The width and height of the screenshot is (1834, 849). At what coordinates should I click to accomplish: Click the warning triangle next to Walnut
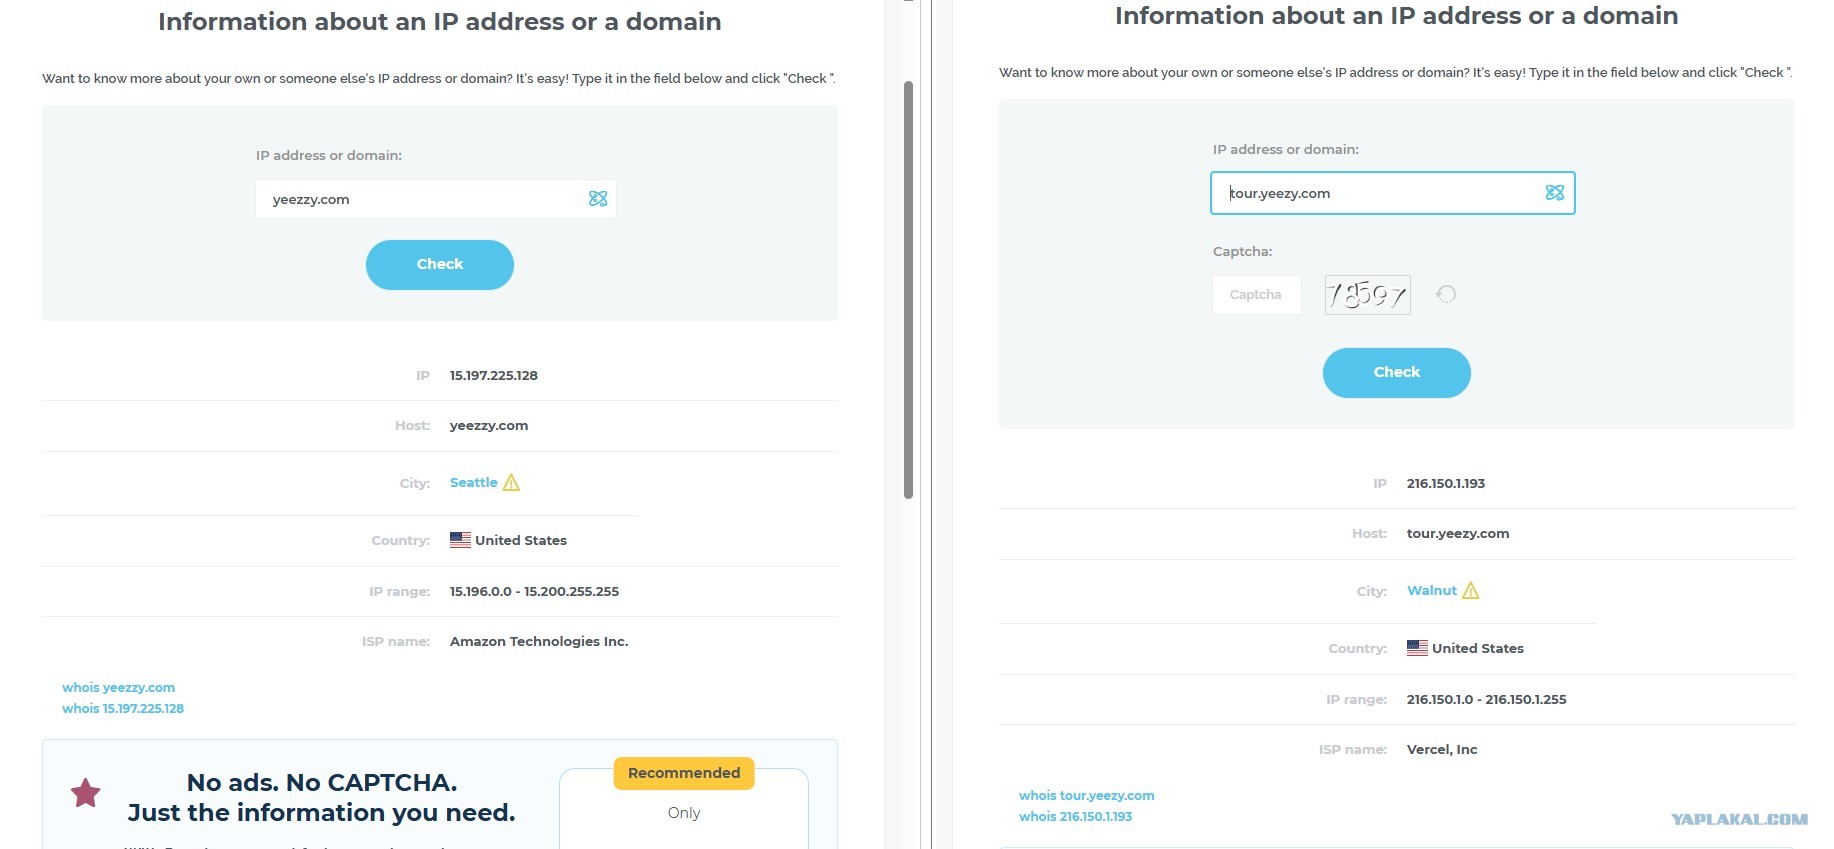coord(1470,591)
